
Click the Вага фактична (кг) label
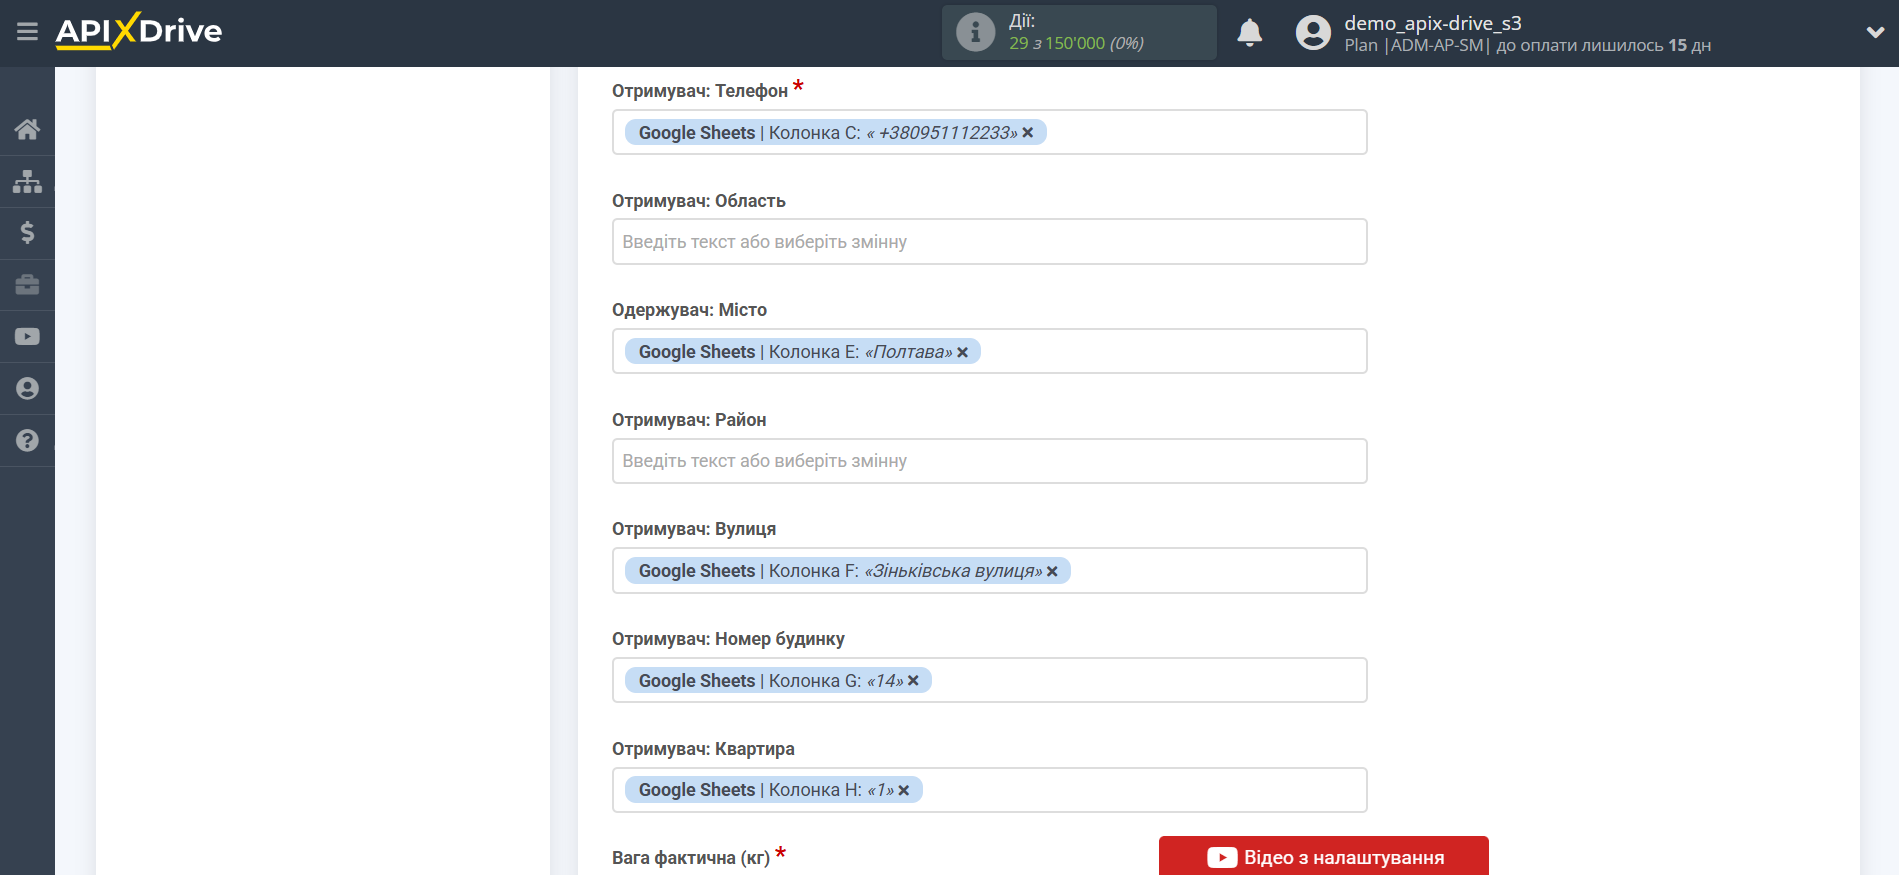[x=691, y=858]
